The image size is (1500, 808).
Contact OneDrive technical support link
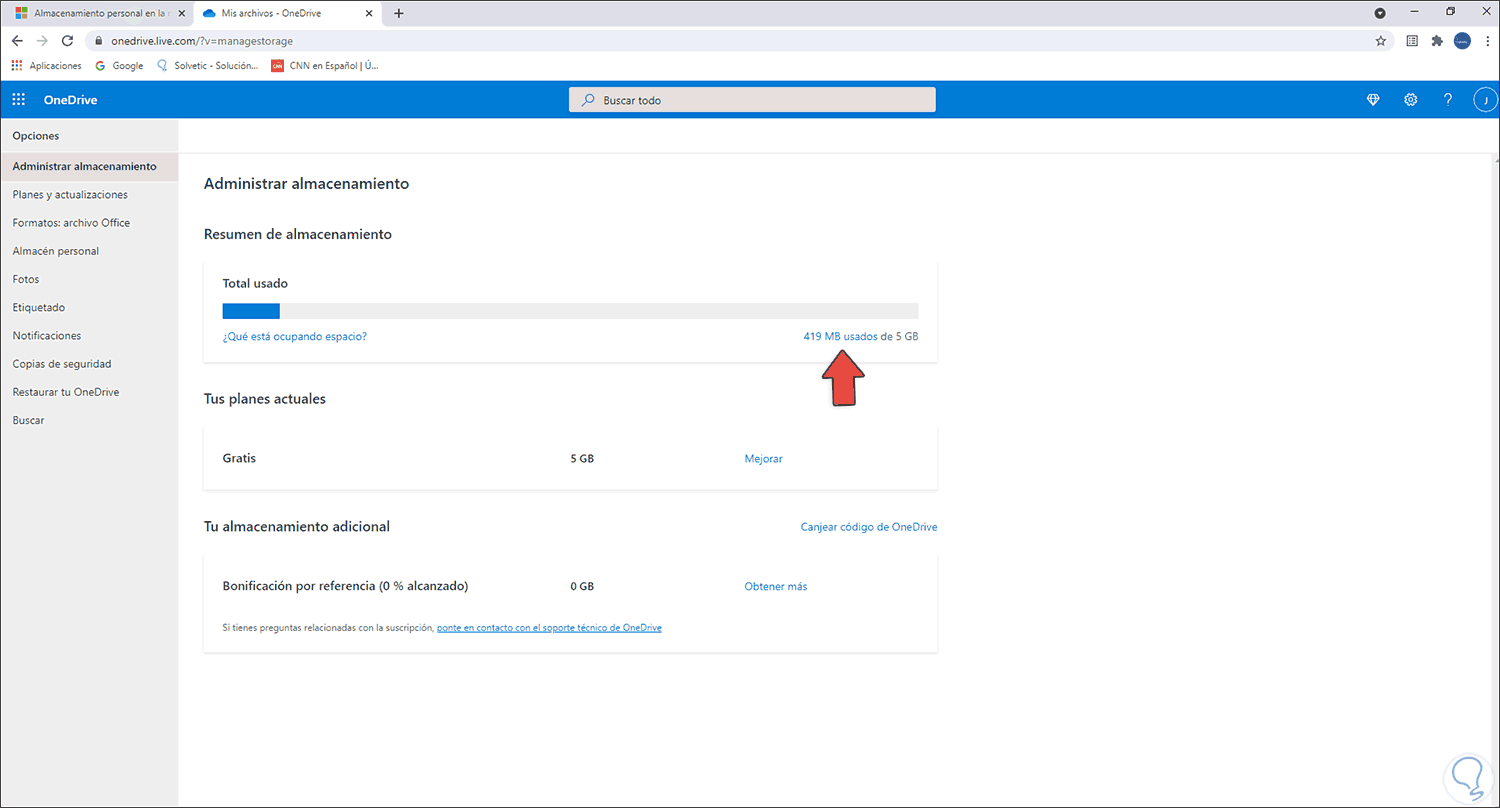click(549, 628)
